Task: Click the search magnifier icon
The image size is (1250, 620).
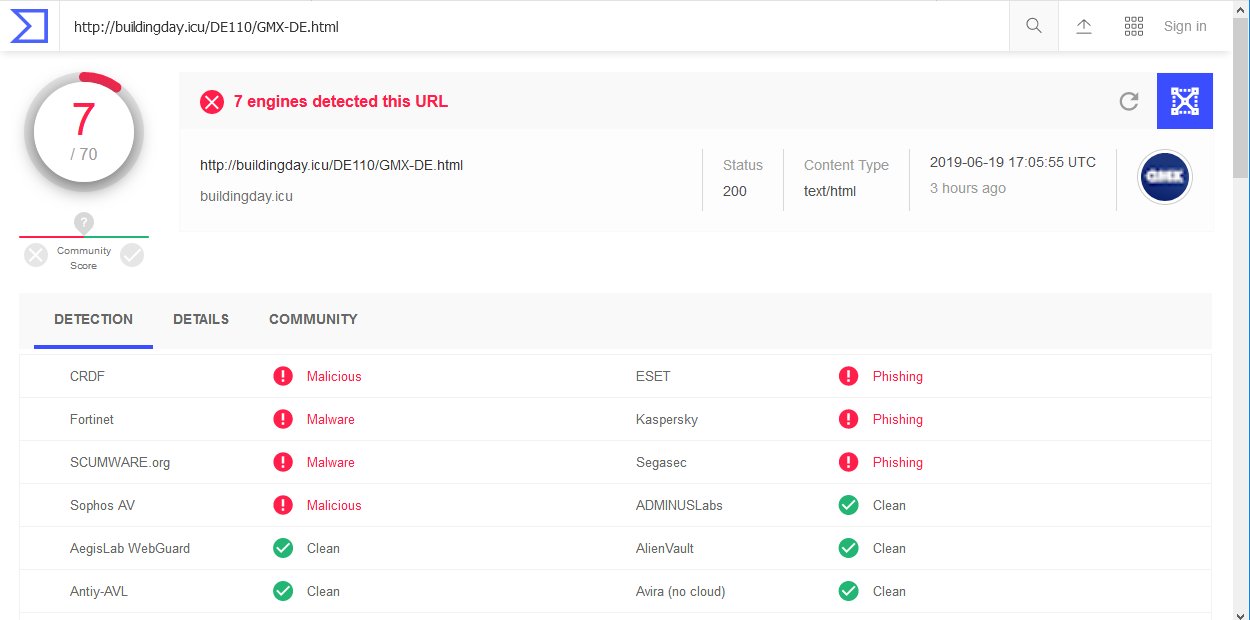Action: [1034, 26]
